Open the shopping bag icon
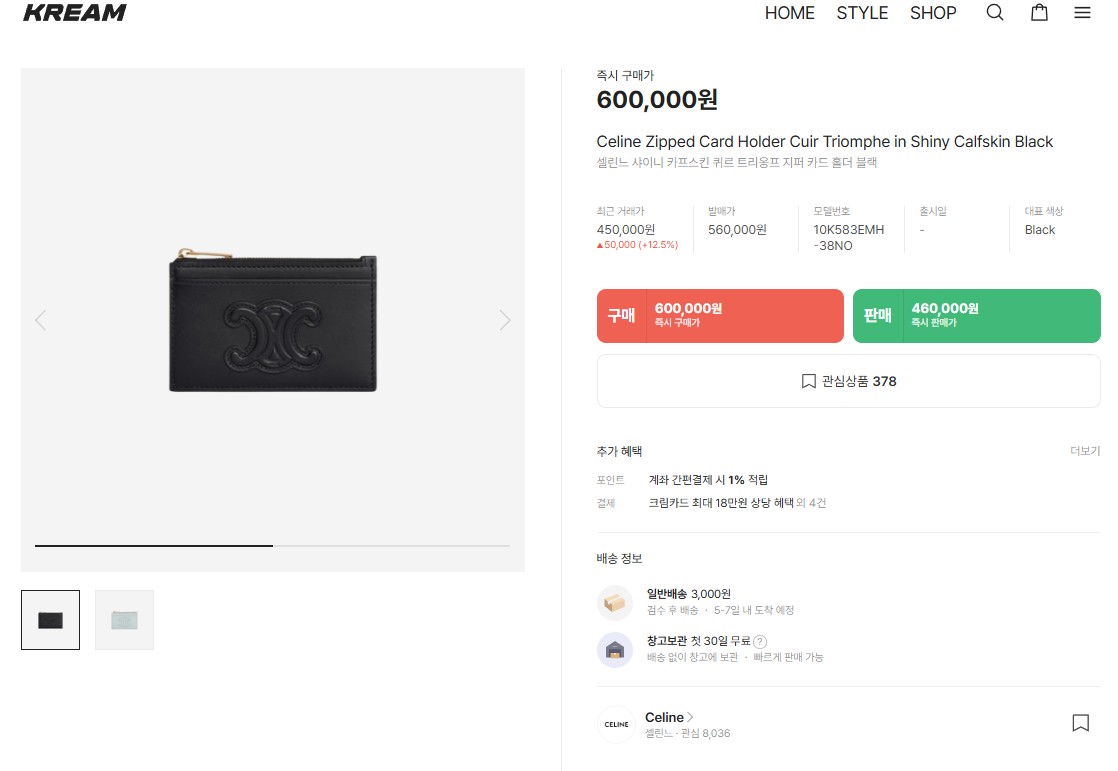Viewport: 1118px width, 771px height. [1039, 13]
